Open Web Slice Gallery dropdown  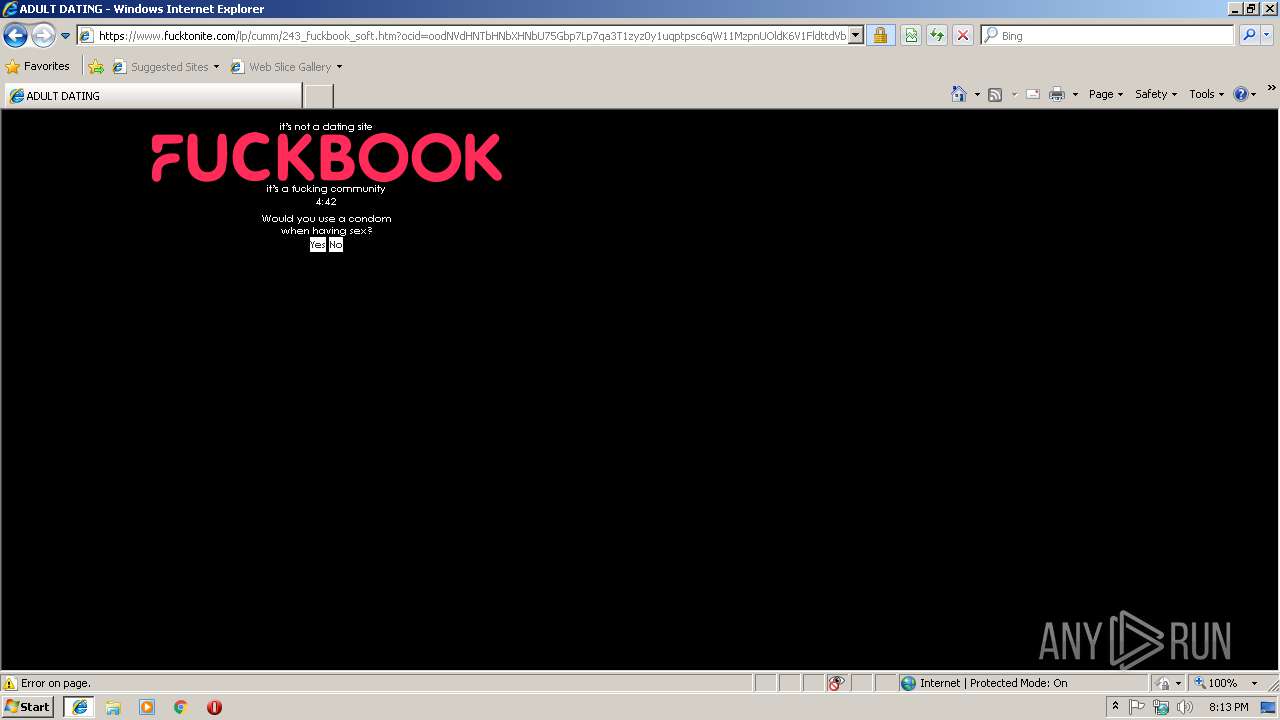coord(287,67)
